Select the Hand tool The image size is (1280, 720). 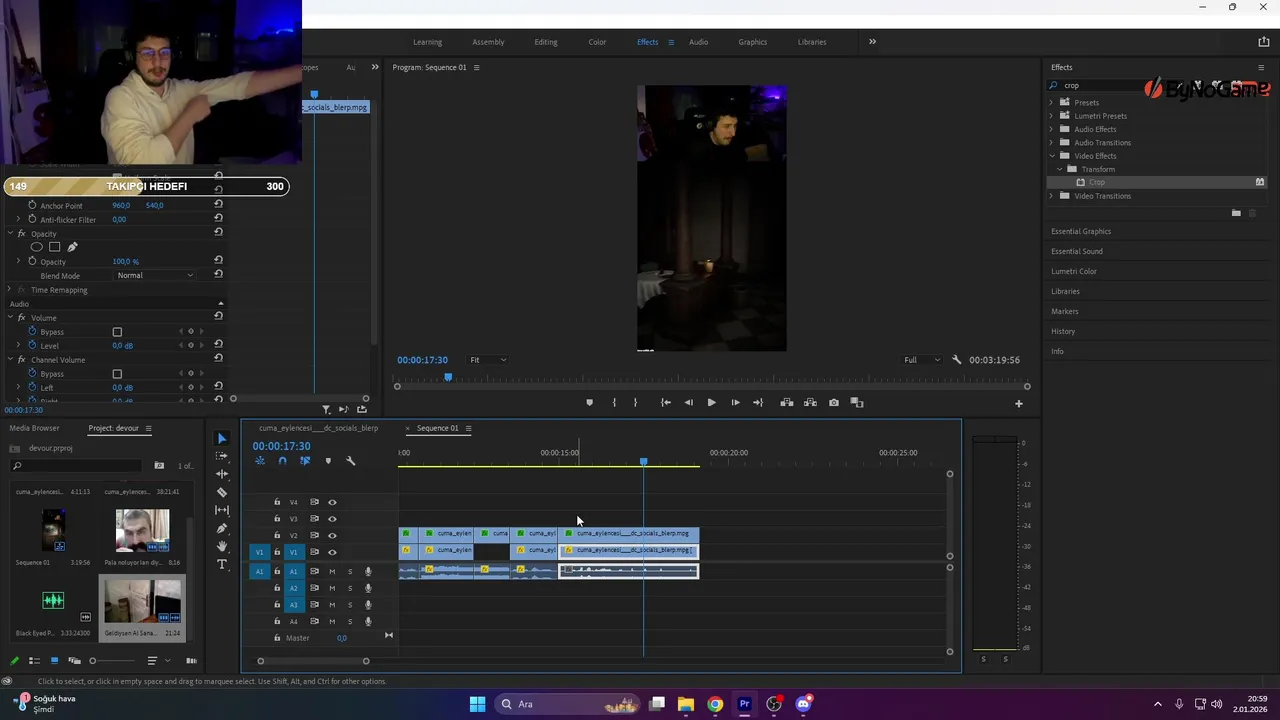tap(222, 546)
